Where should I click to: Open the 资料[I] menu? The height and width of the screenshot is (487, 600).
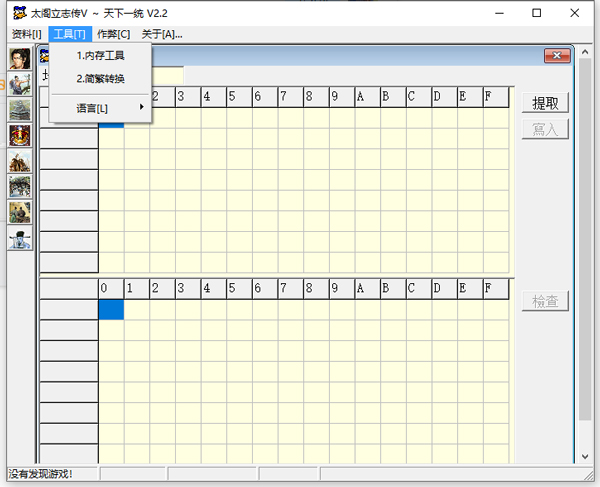coord(27,34)
